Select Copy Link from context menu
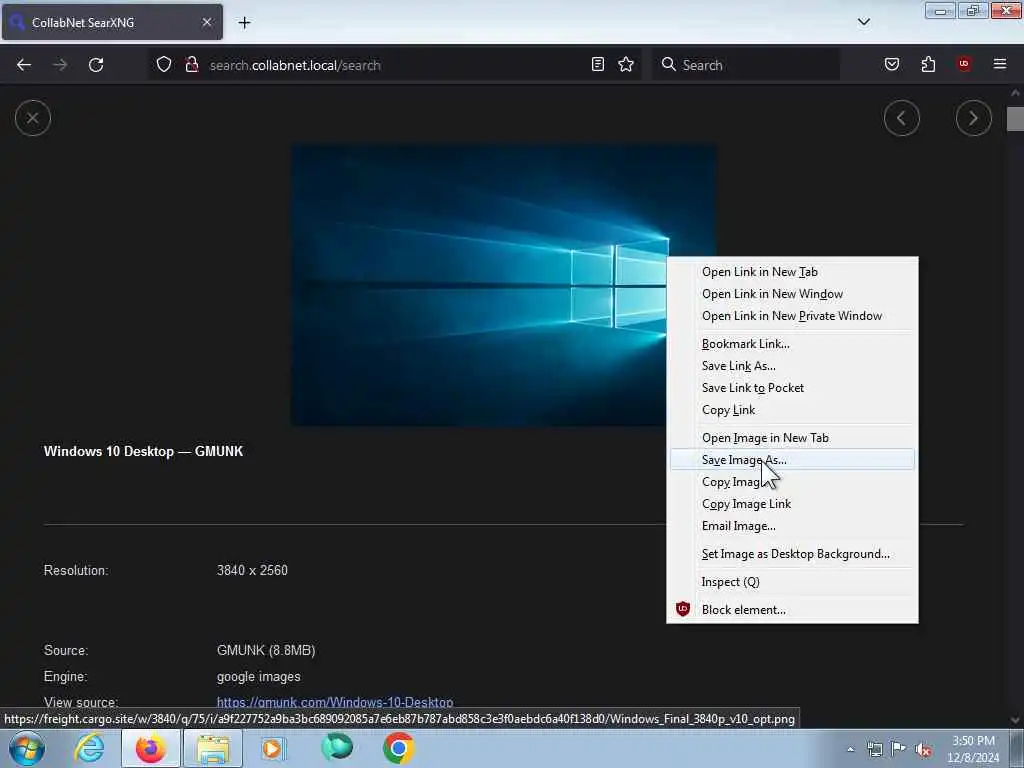The width and height of the screenshot is (1024, 768). click(x=792, y=410)
